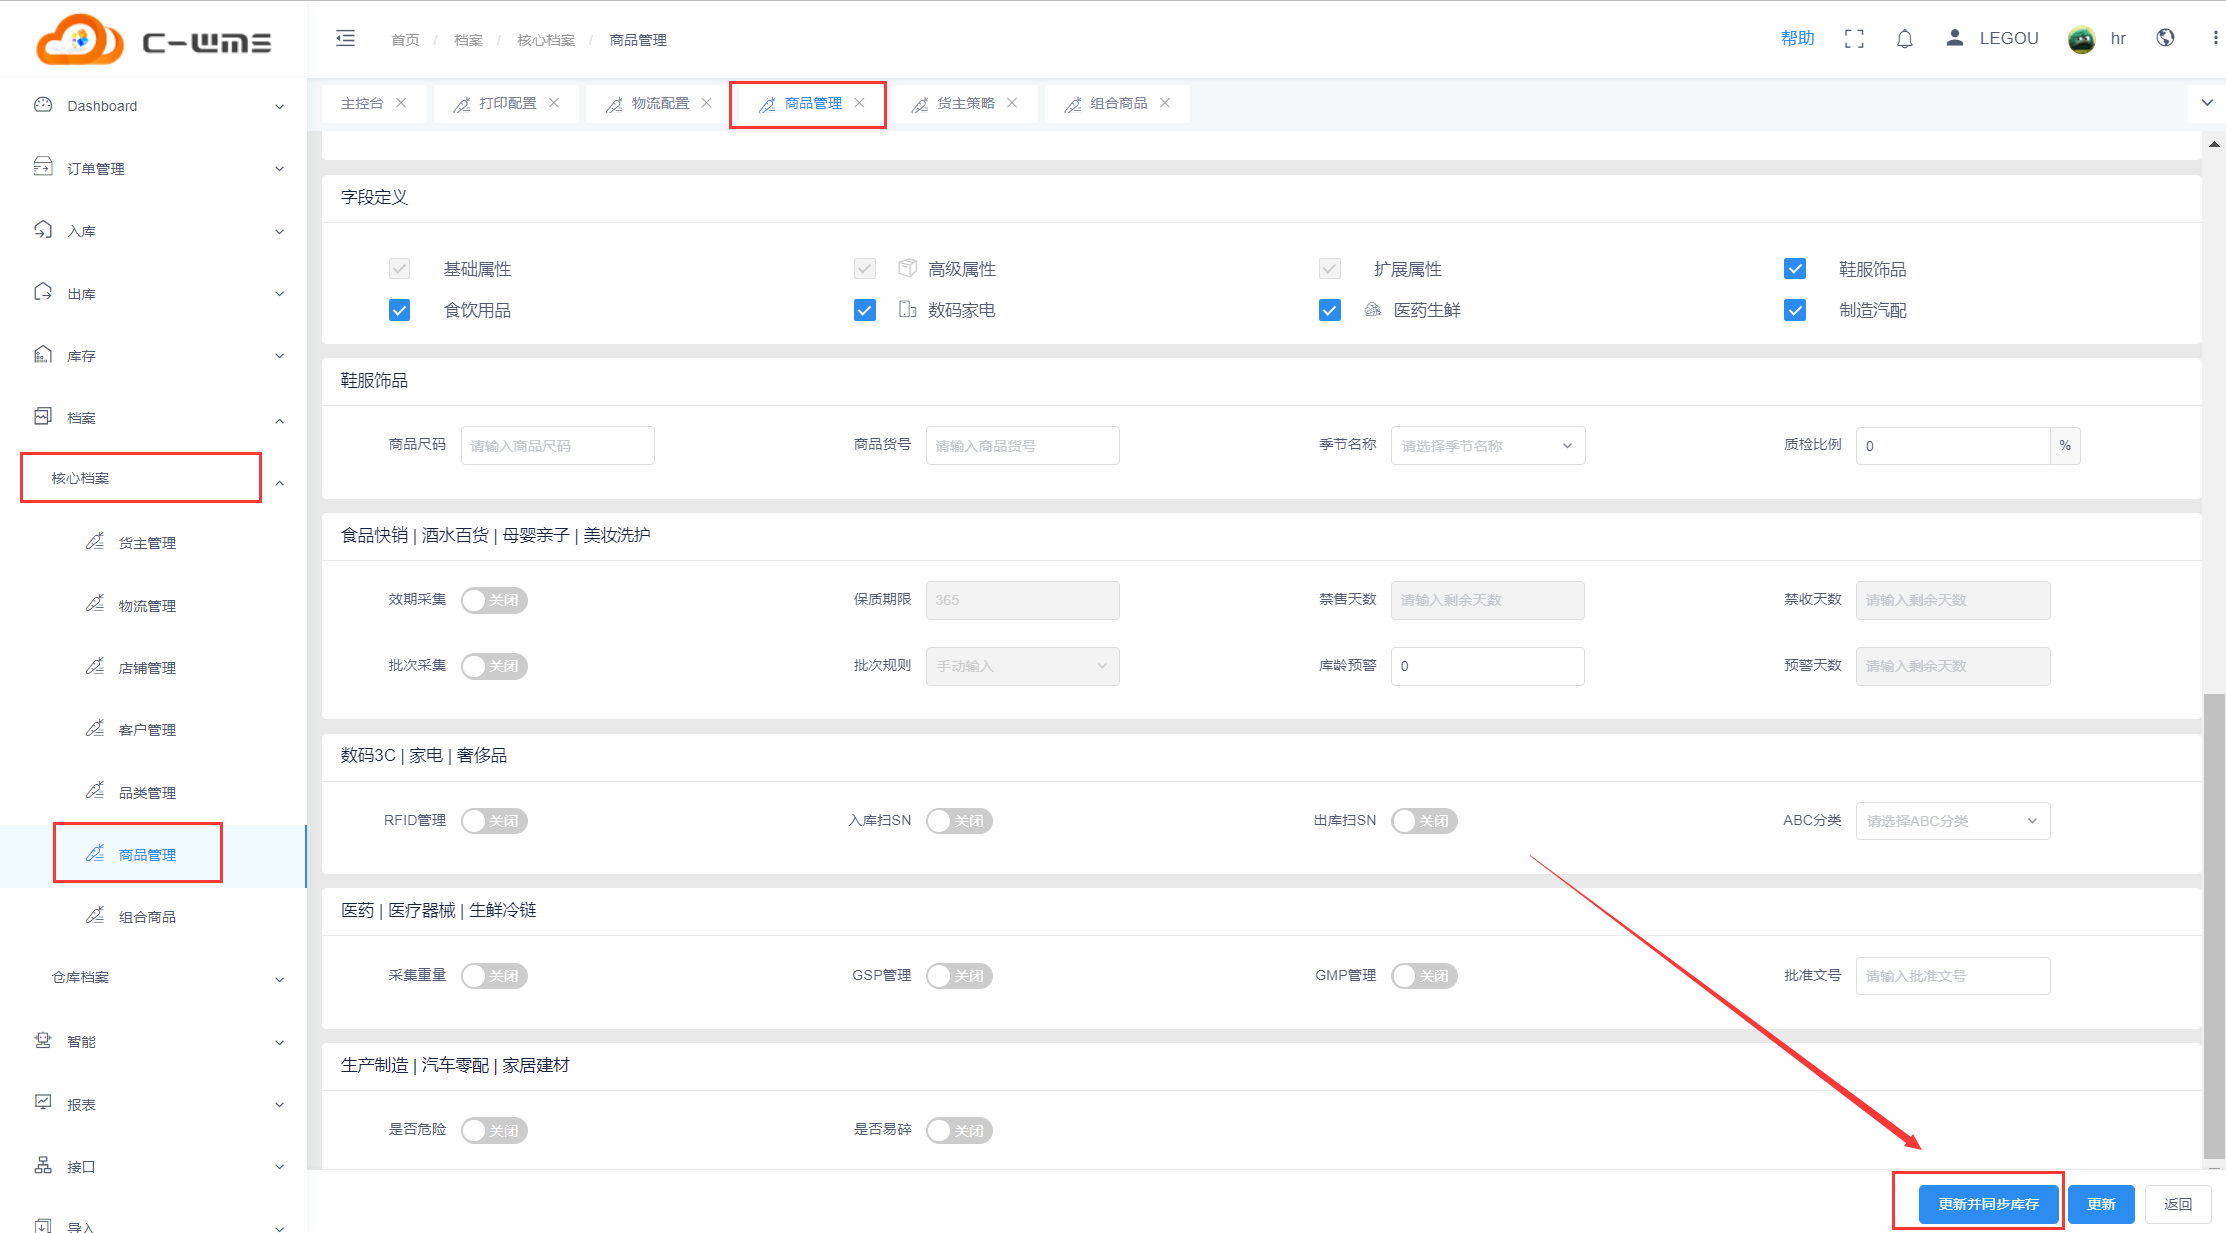Click the 入库 sidebar icon
The image size is (2226, 1233).
(x=43, y=230)
